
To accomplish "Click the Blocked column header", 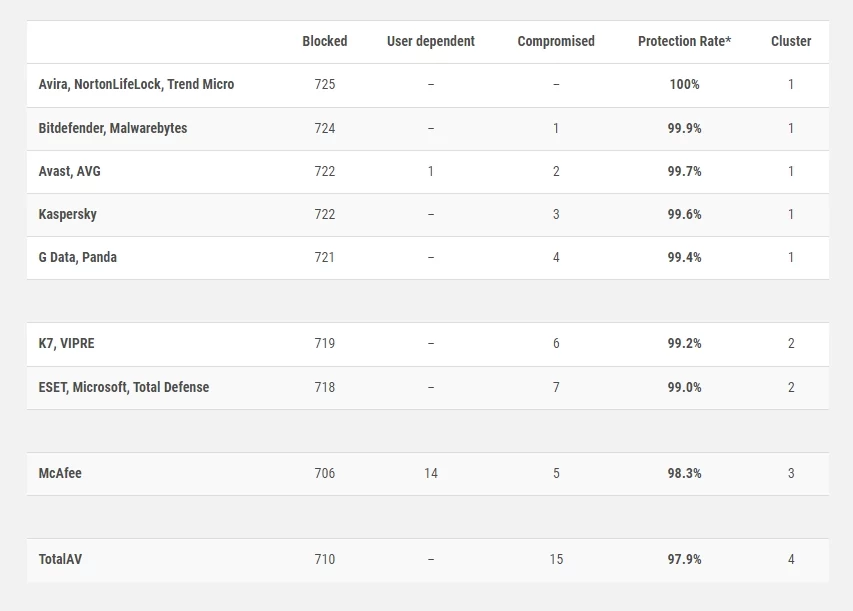I will [x=325, y=41].
